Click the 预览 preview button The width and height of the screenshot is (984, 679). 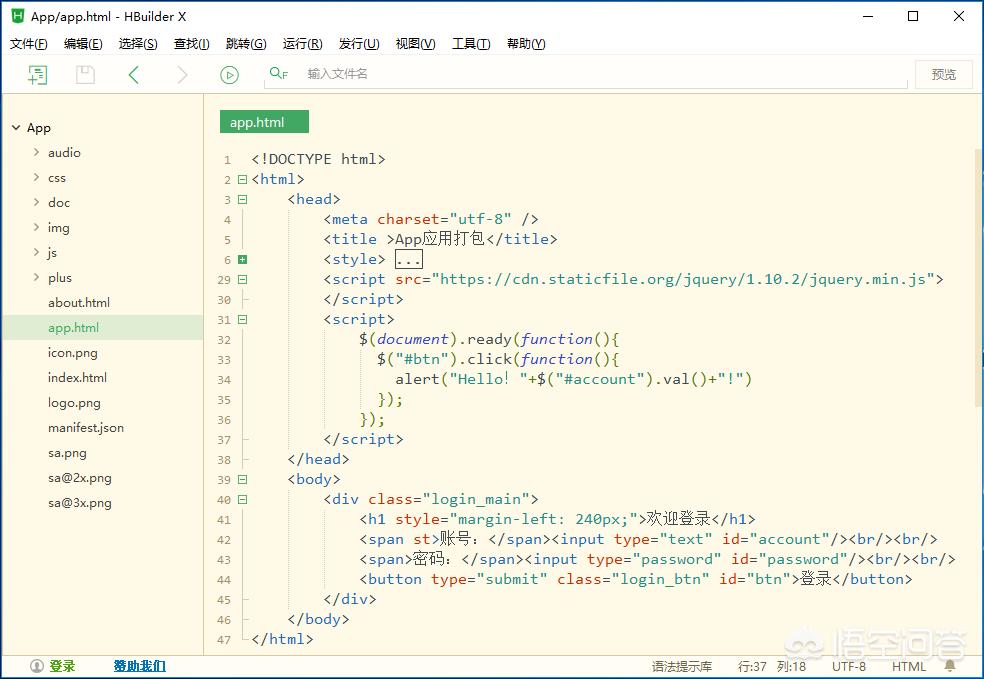[944, 75]
